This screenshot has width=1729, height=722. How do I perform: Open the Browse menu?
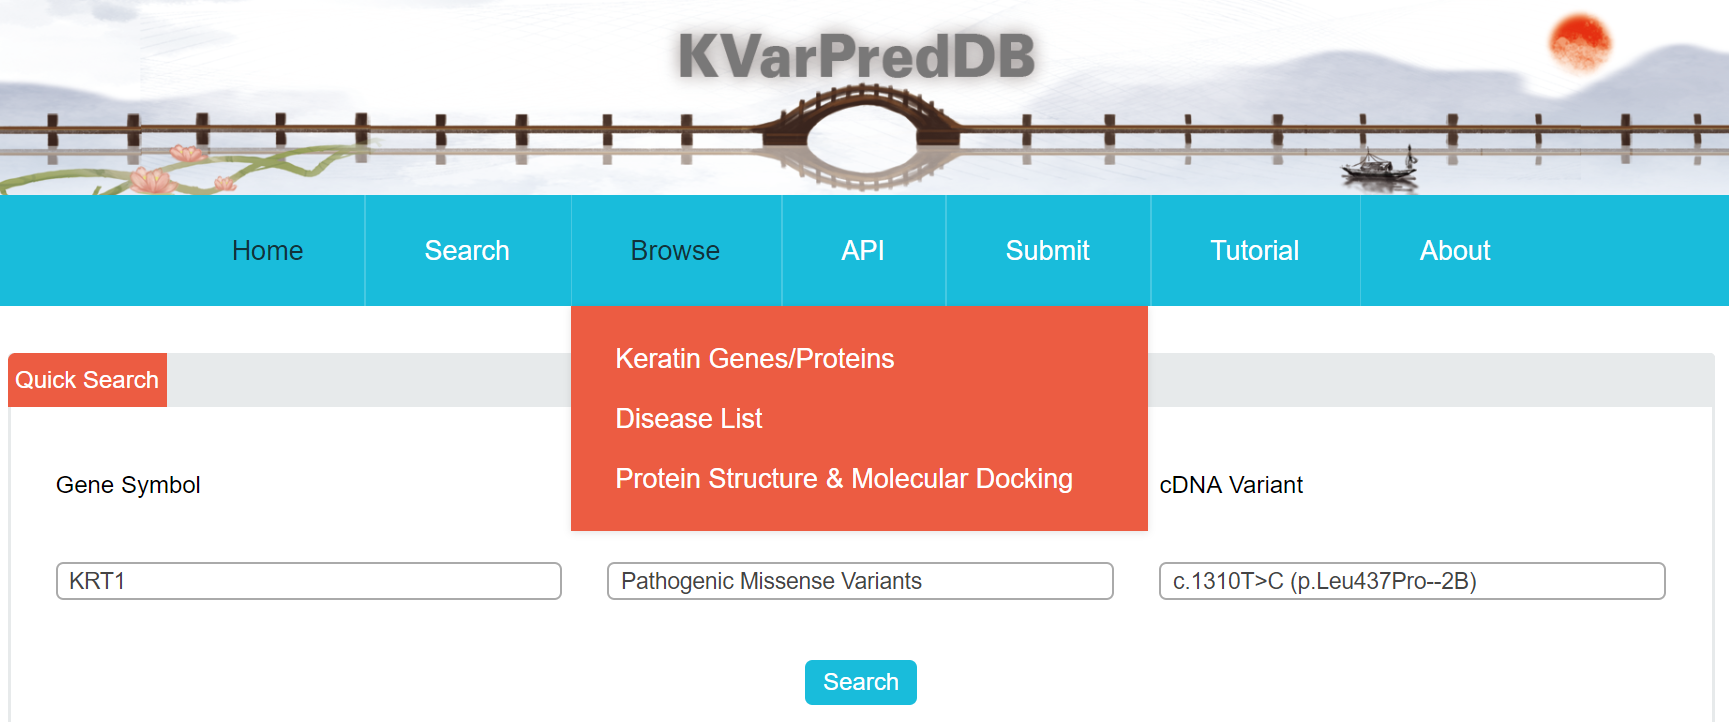[x=675, y=251]
